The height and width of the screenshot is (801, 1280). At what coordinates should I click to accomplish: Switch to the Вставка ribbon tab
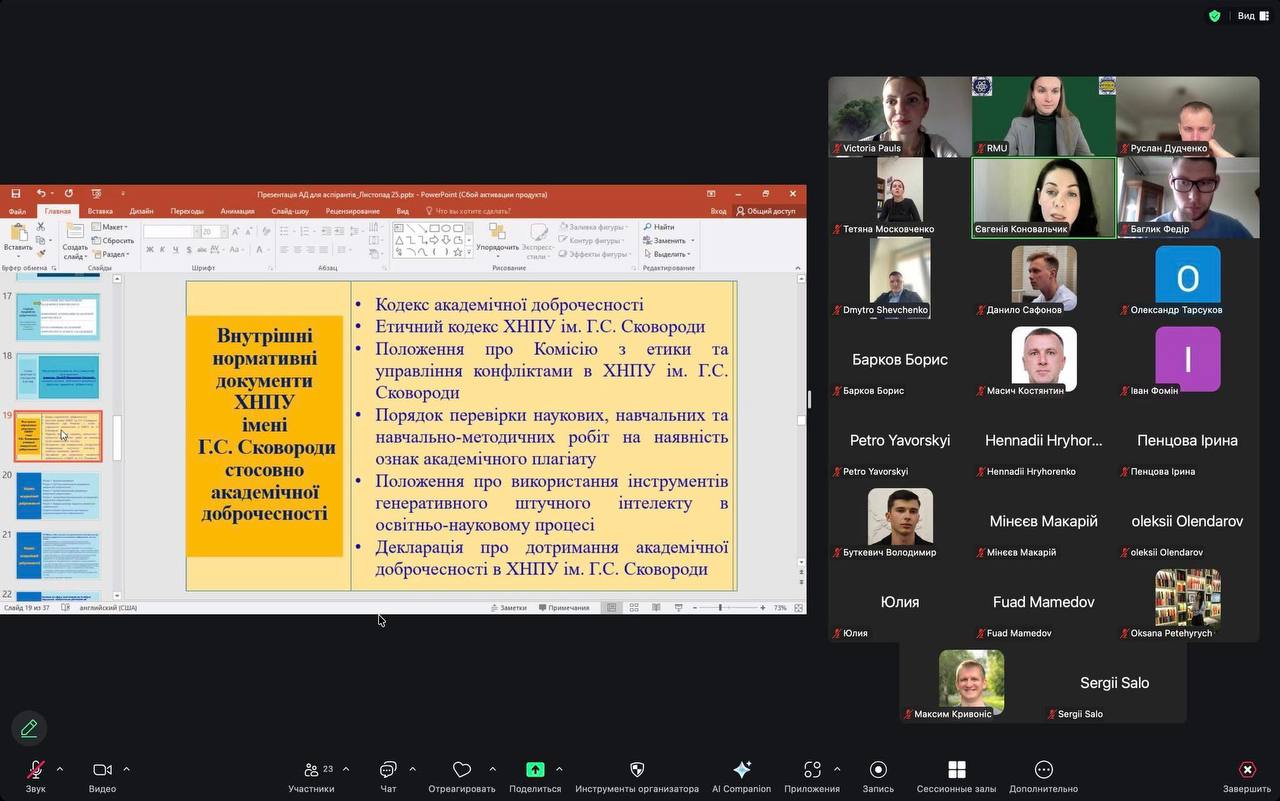click(x=100, y=211)
